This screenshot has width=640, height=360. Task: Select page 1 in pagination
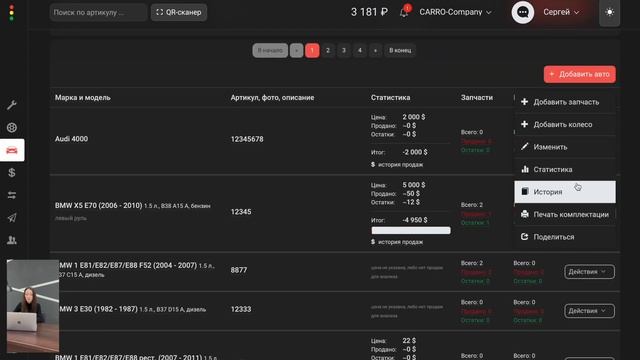pyautogui.click(x=312, y=50)
